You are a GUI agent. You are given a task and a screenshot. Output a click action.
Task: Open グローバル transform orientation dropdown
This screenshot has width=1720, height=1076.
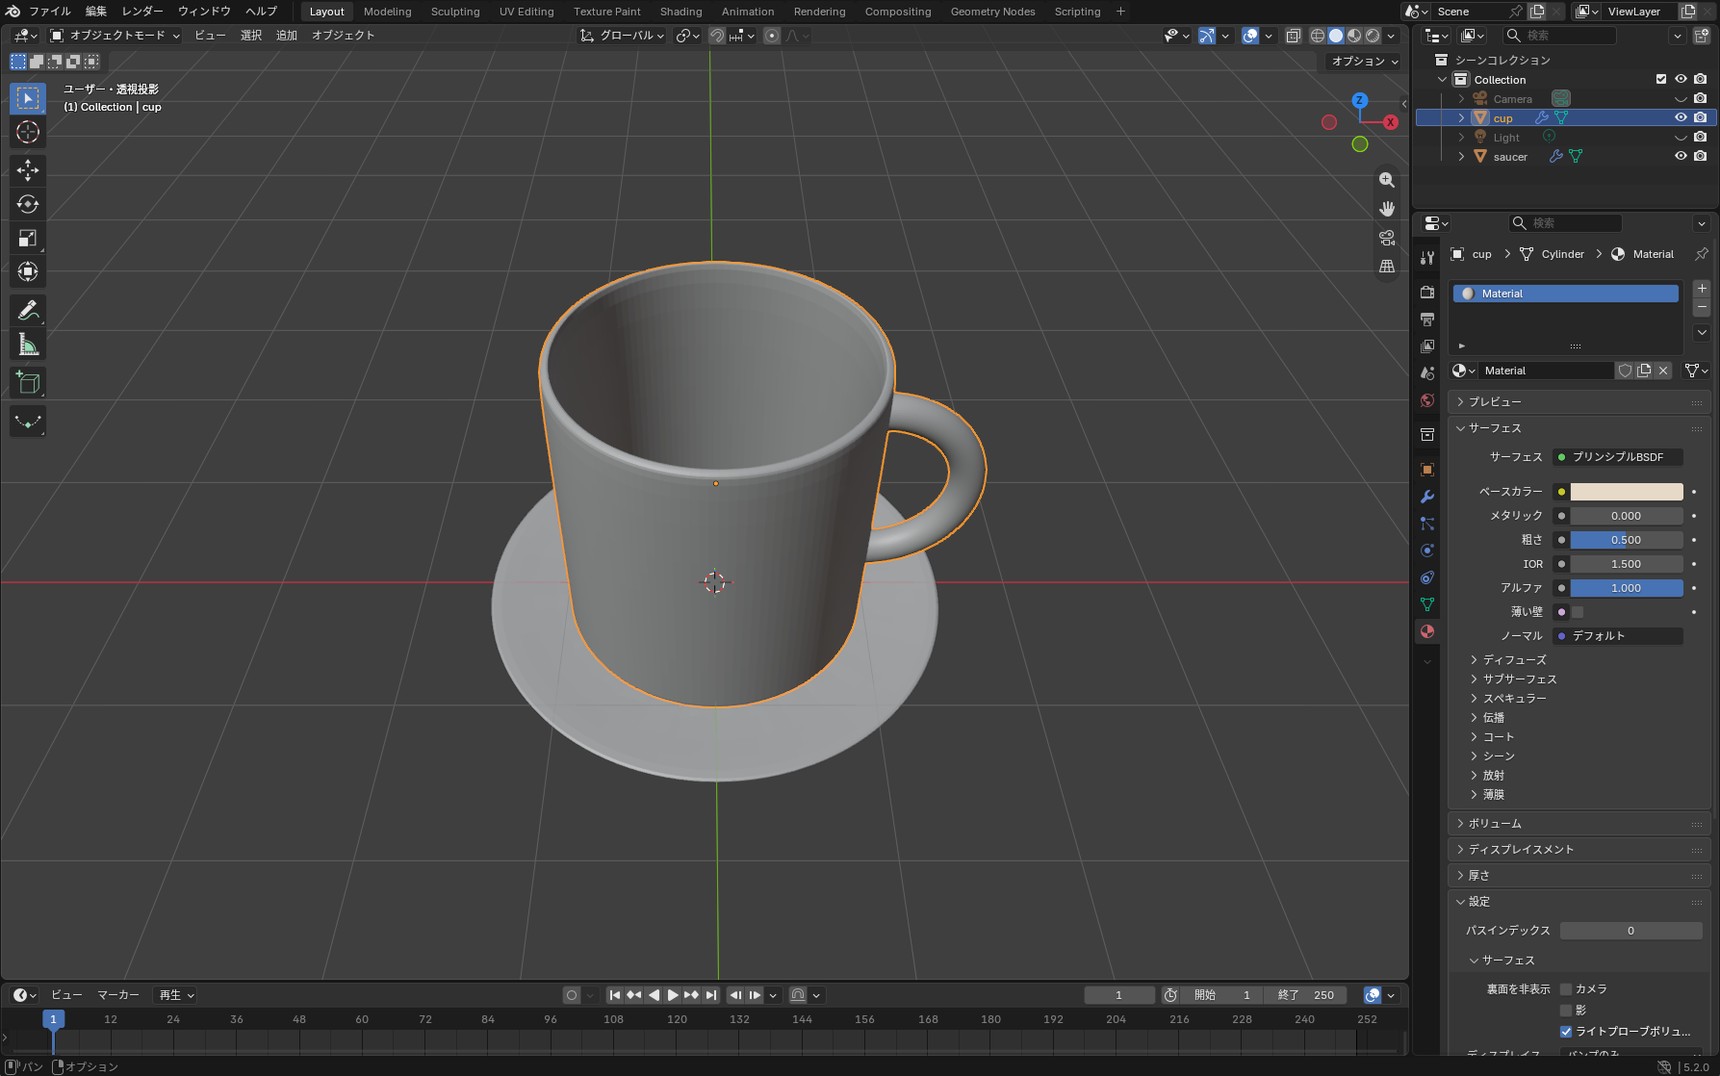click(622, 35)
